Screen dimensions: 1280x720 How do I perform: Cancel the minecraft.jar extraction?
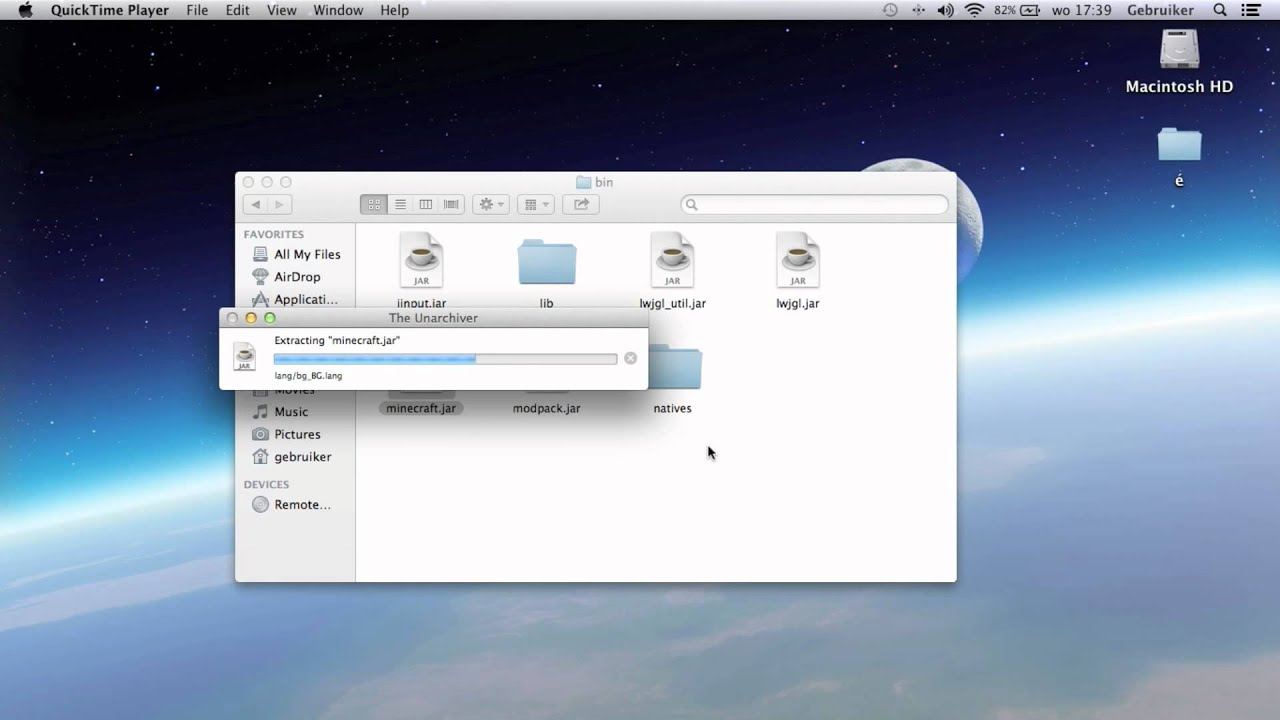tap(630, 358)
